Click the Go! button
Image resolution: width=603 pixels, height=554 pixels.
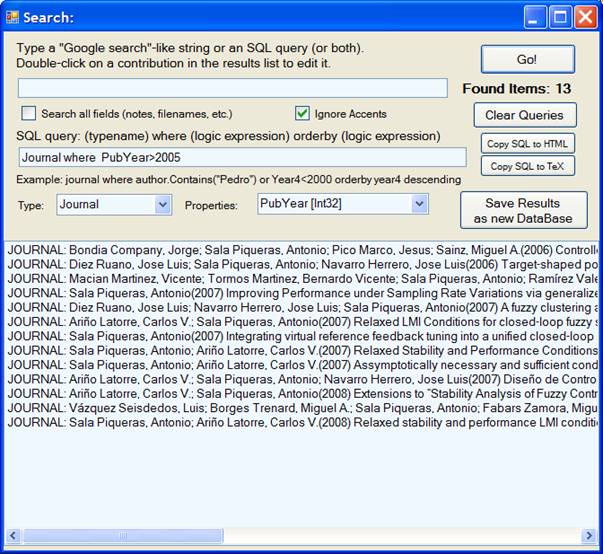[527, 59]
